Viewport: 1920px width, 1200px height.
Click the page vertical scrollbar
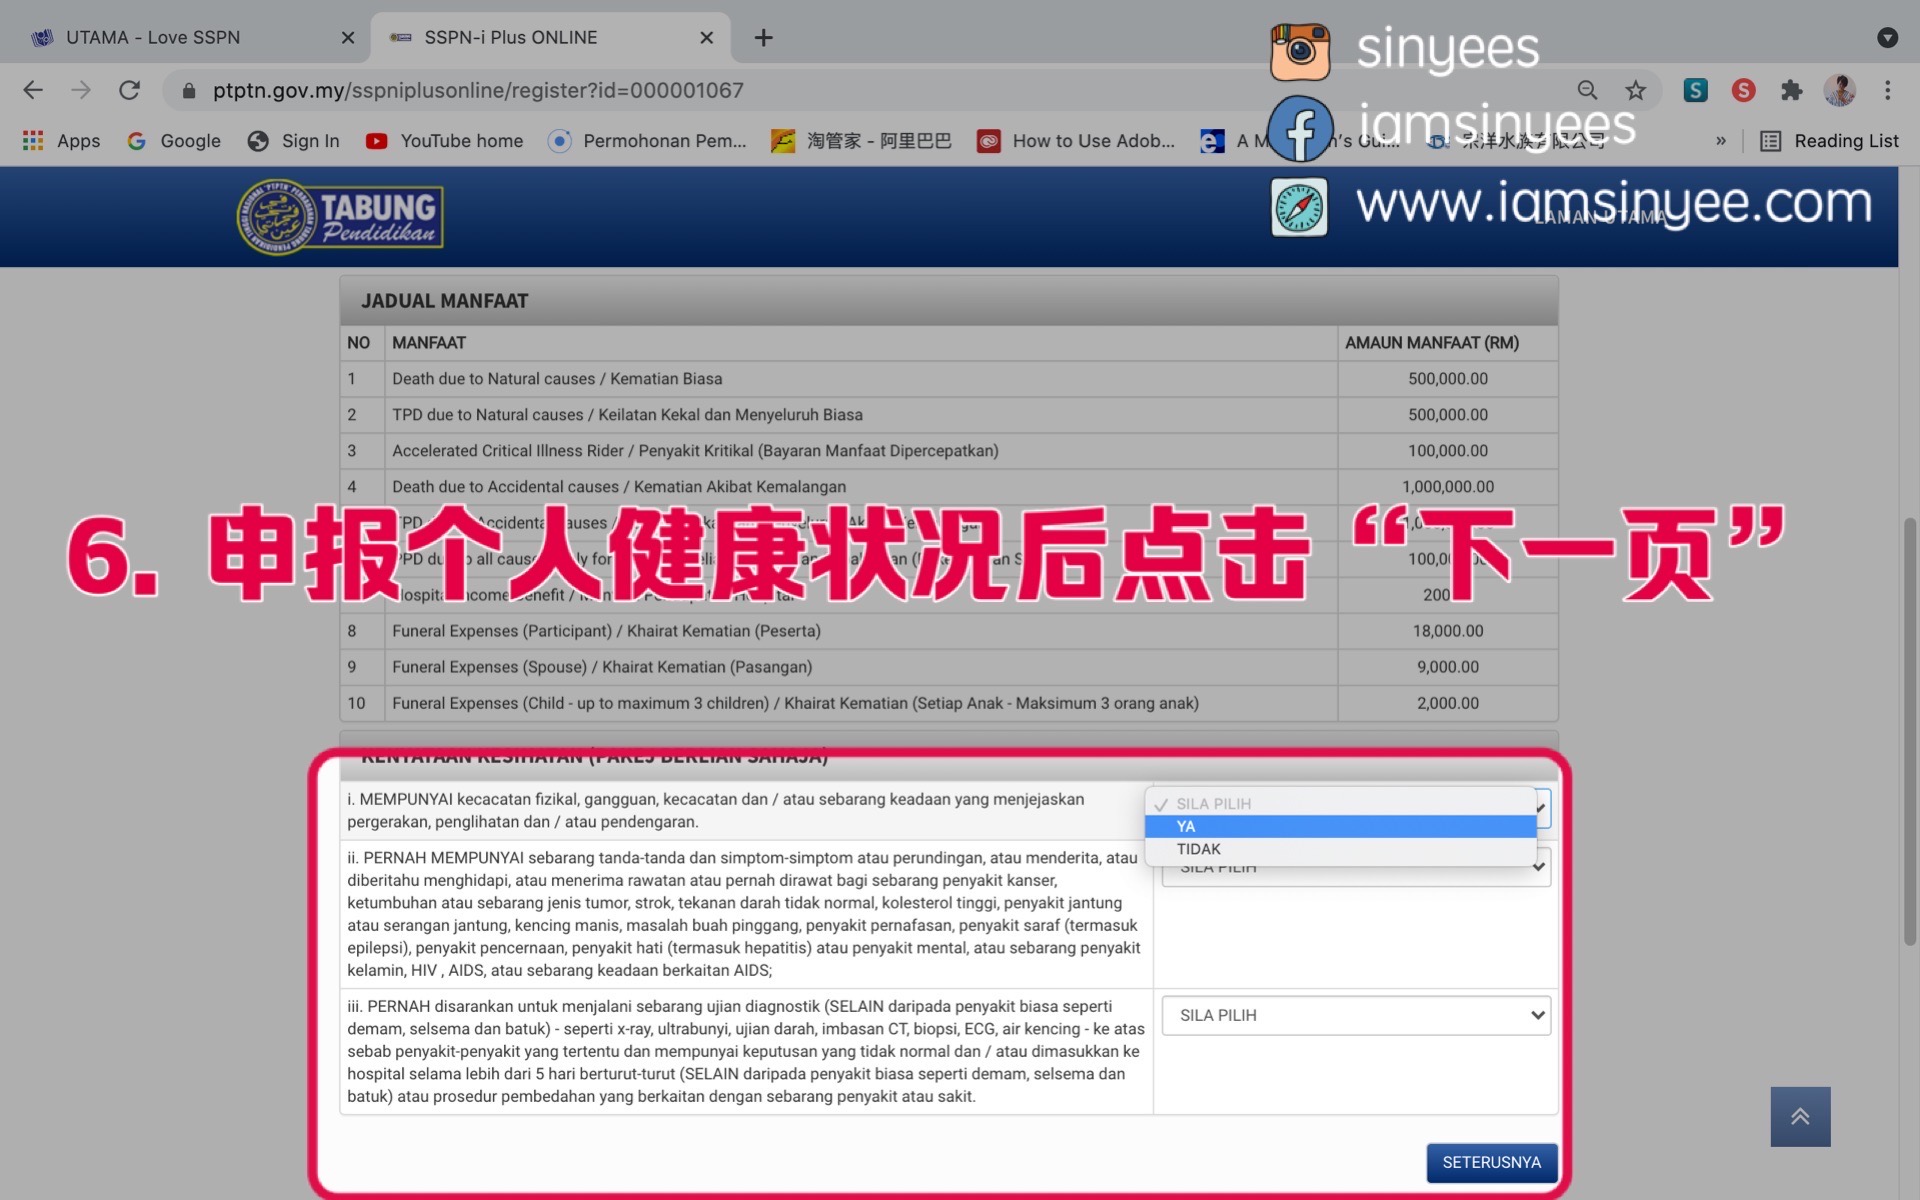pos(1909,731)
